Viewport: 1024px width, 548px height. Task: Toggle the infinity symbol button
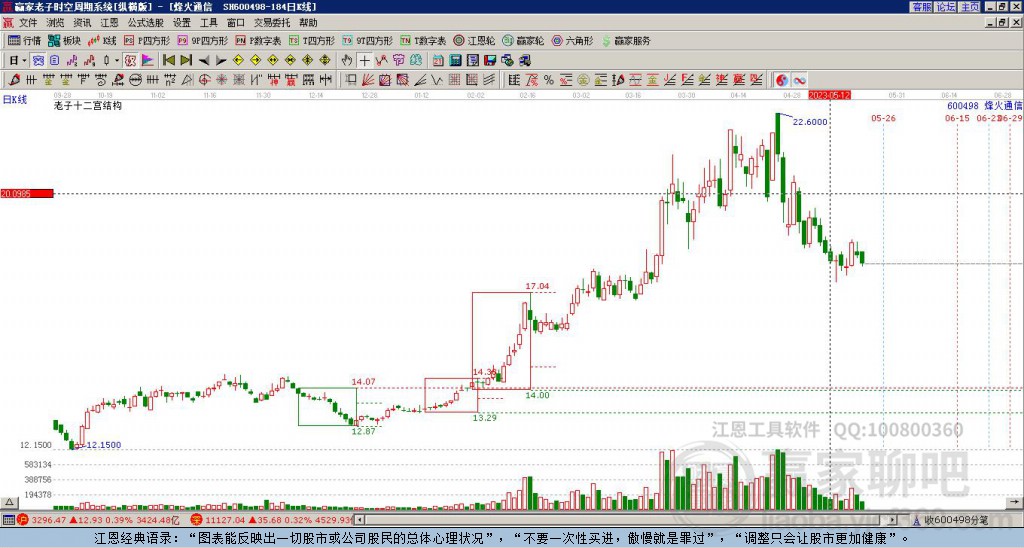coord(799,80)
